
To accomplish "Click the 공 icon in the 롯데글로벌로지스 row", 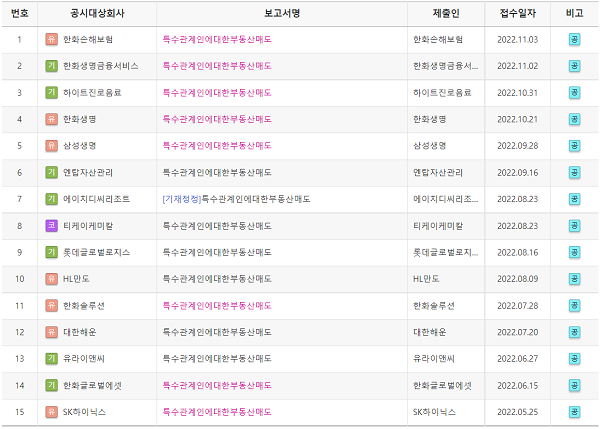I will [x=574, y=252].
